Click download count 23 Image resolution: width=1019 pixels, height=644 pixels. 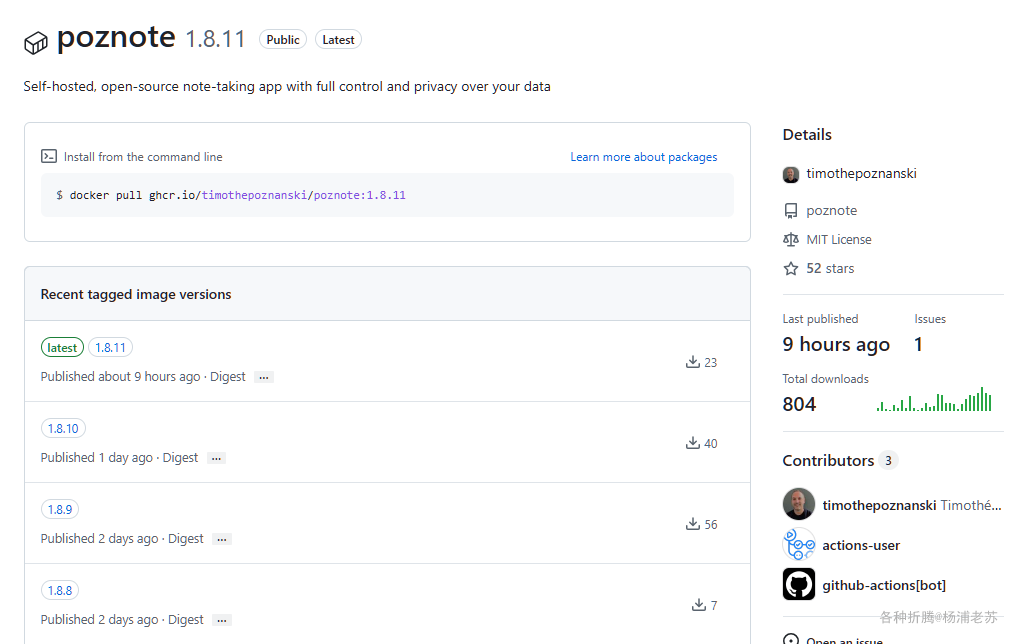tap(710, 363)
